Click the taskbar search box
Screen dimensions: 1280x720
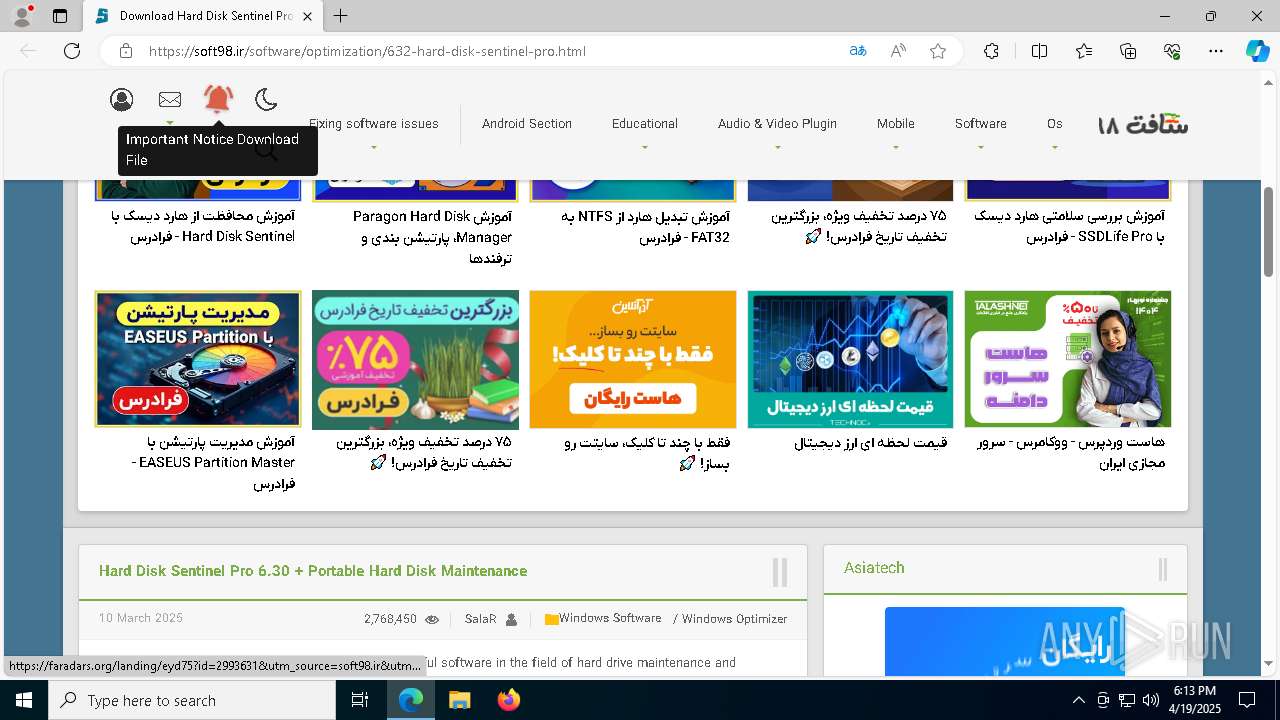pos(192,700)
